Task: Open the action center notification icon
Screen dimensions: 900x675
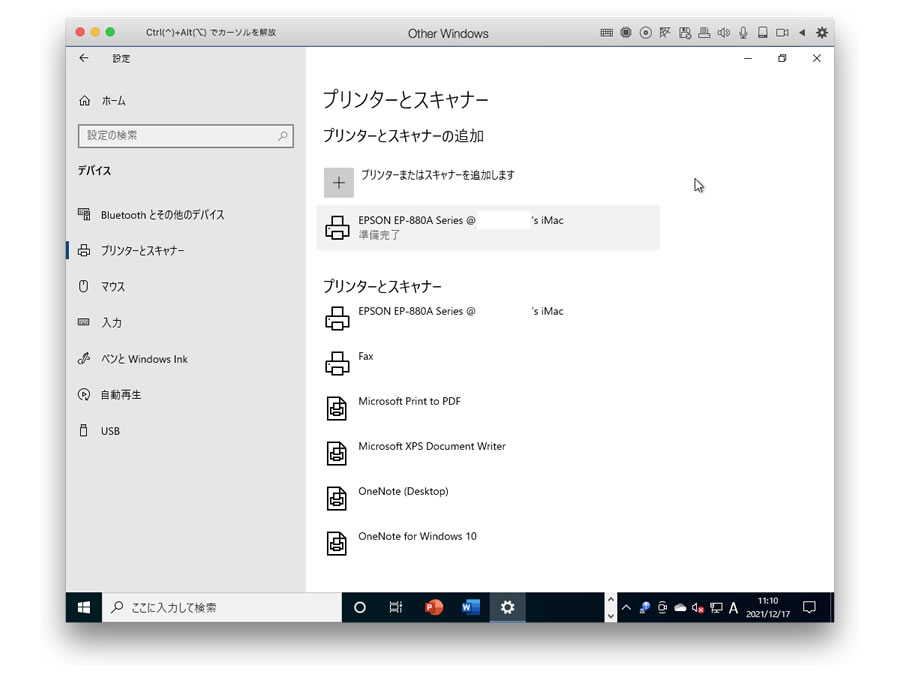Action: tap(809, 607)
